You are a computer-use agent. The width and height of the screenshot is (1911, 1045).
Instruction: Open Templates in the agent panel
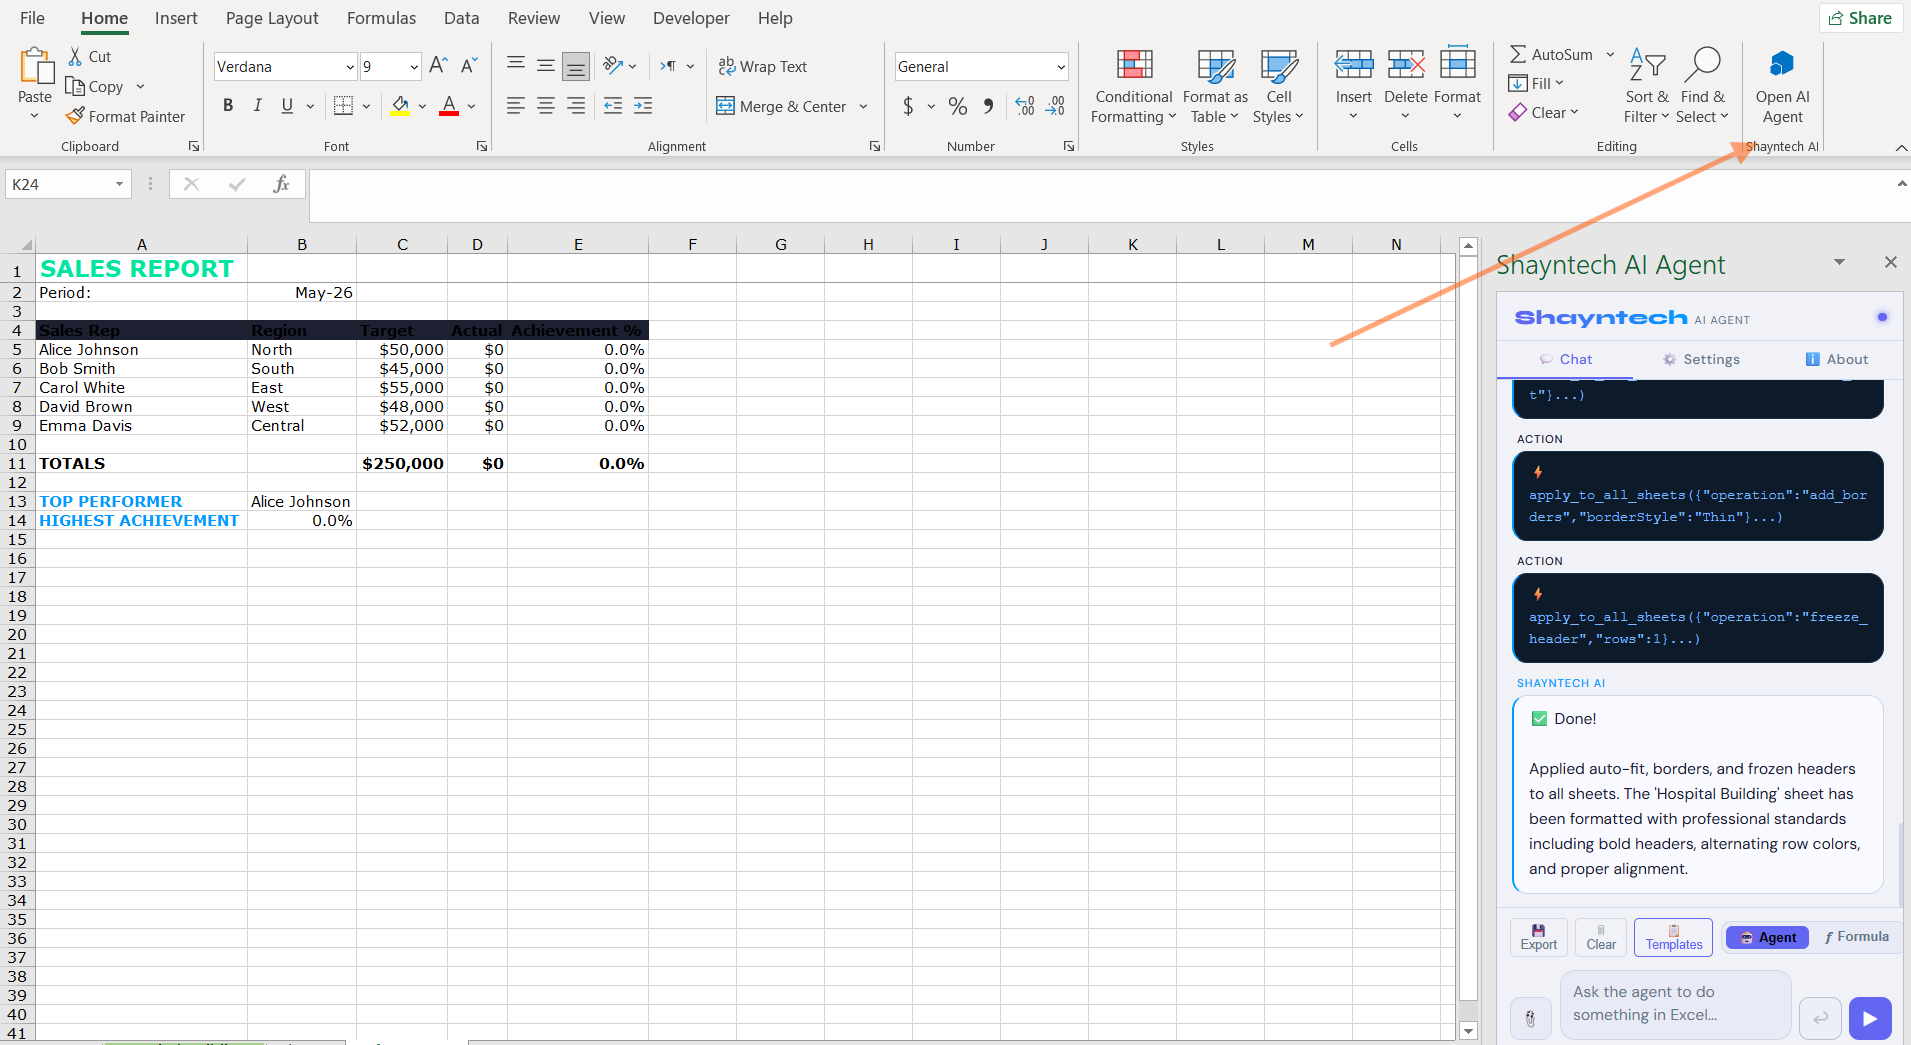[x=1673, y=937]
